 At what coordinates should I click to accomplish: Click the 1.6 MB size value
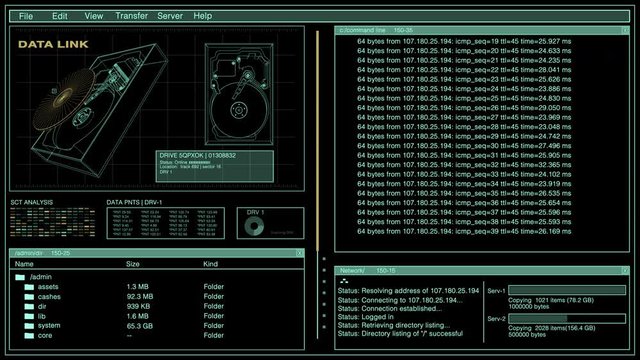pos(138,316)
